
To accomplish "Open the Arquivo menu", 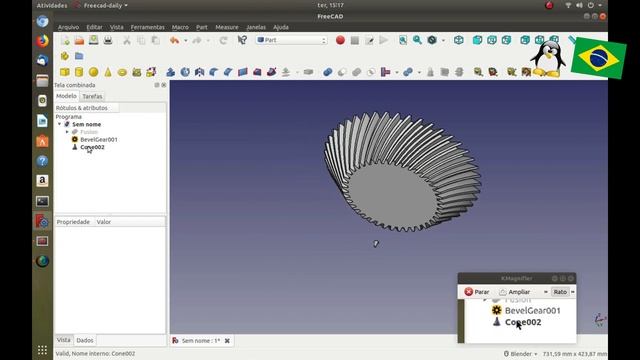I will pos(68,27).
